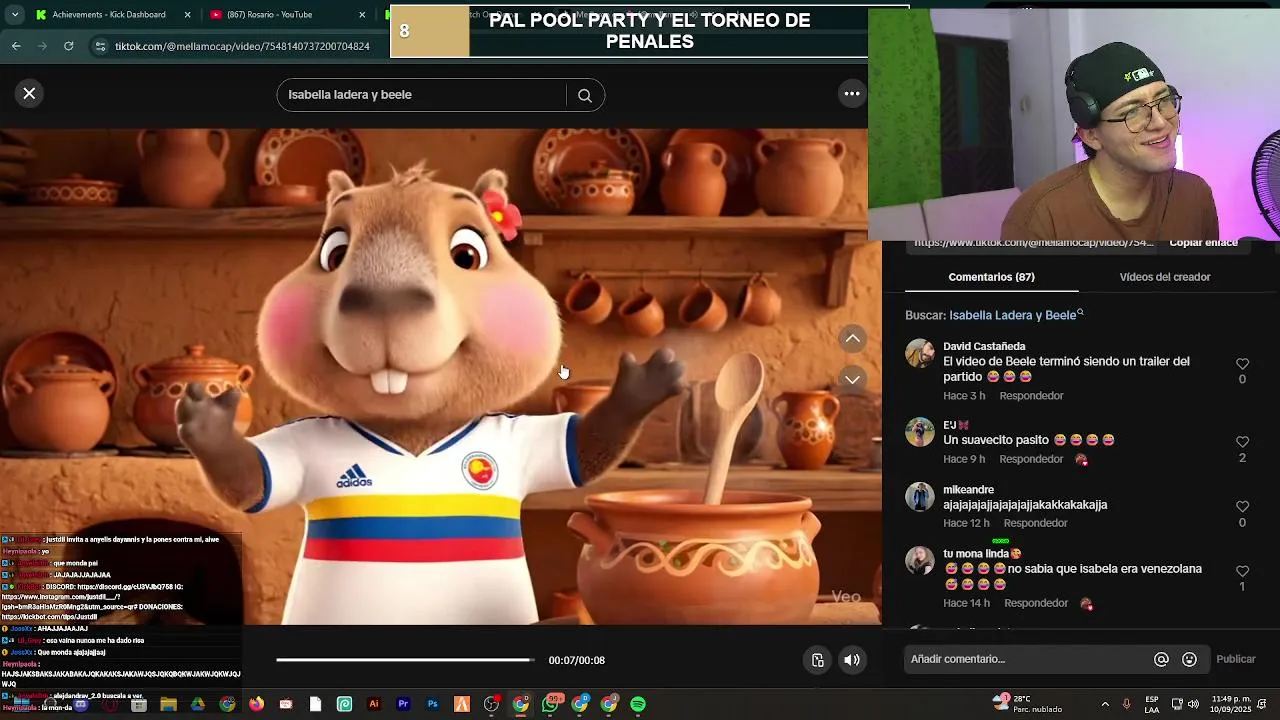Viewport: 1280px width, 720px height.
Task: Open the three-dot more options menu
Action: [x=852, y=93]
